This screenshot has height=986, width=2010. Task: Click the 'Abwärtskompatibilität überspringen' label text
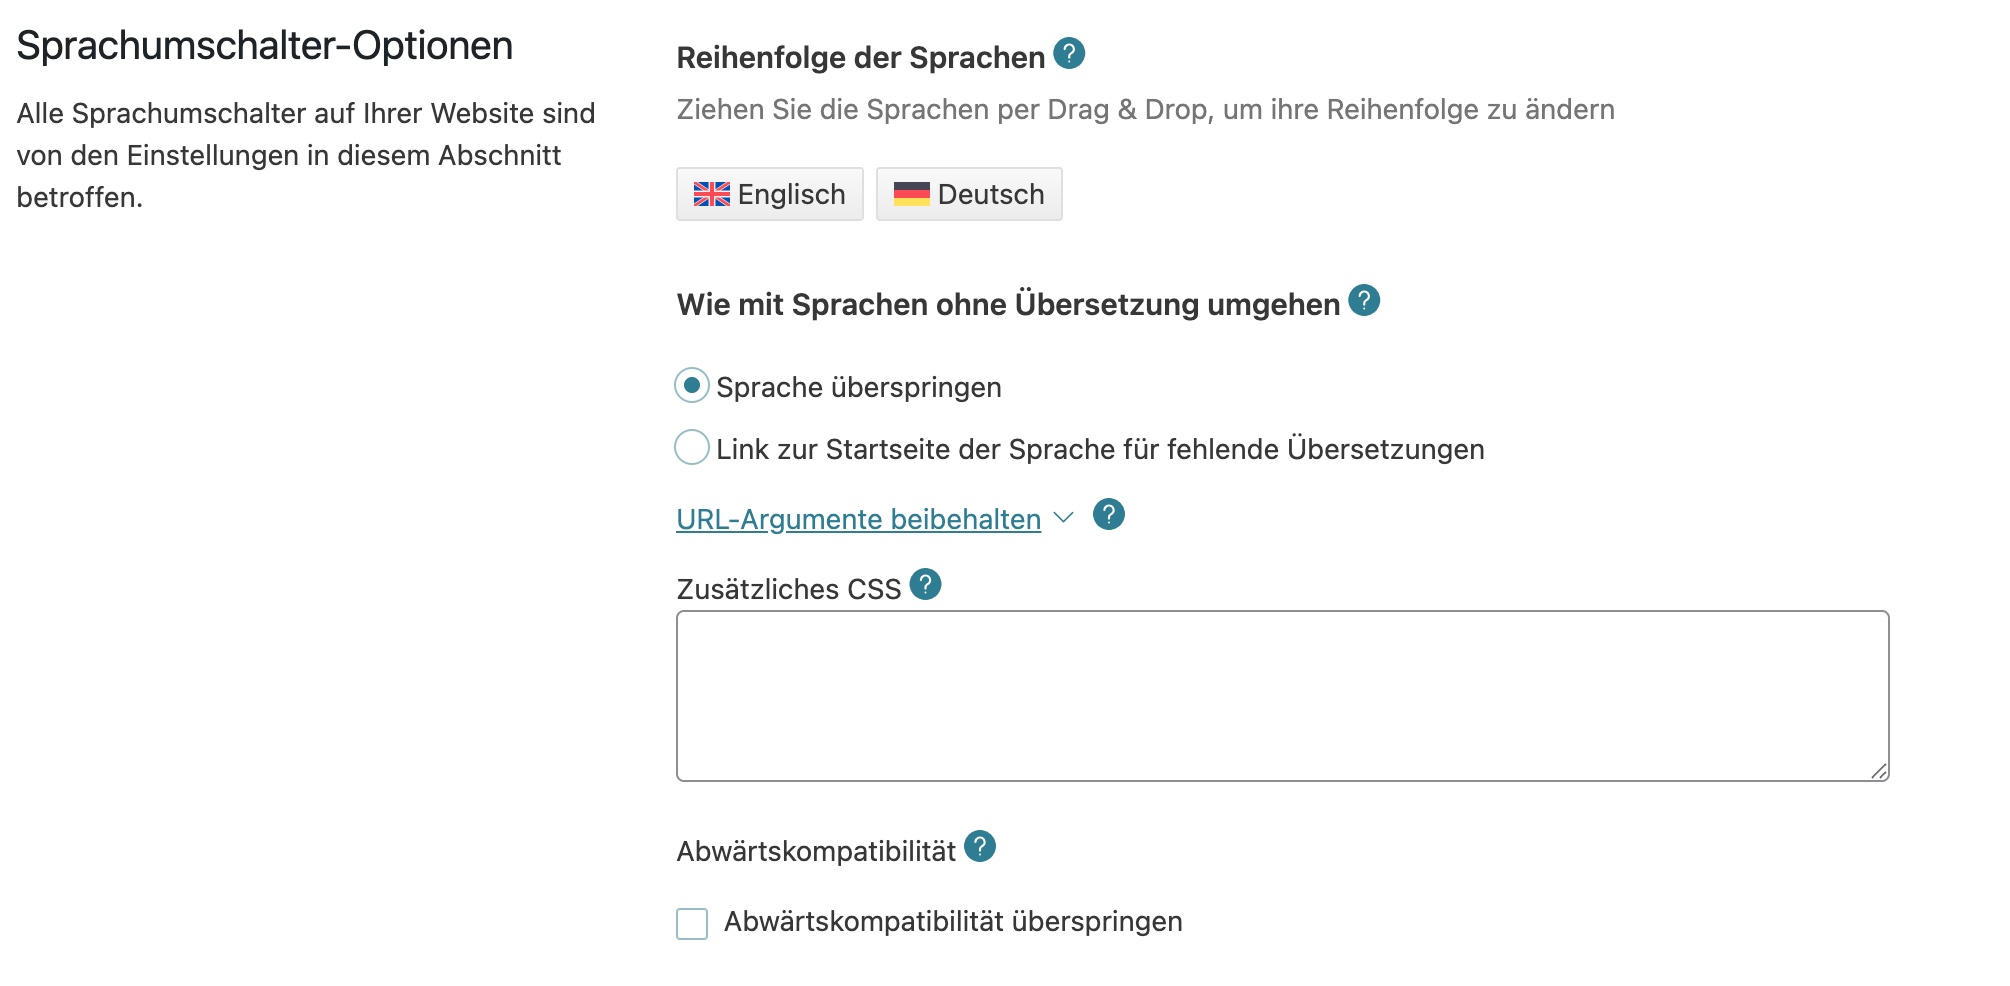point(952,922)
